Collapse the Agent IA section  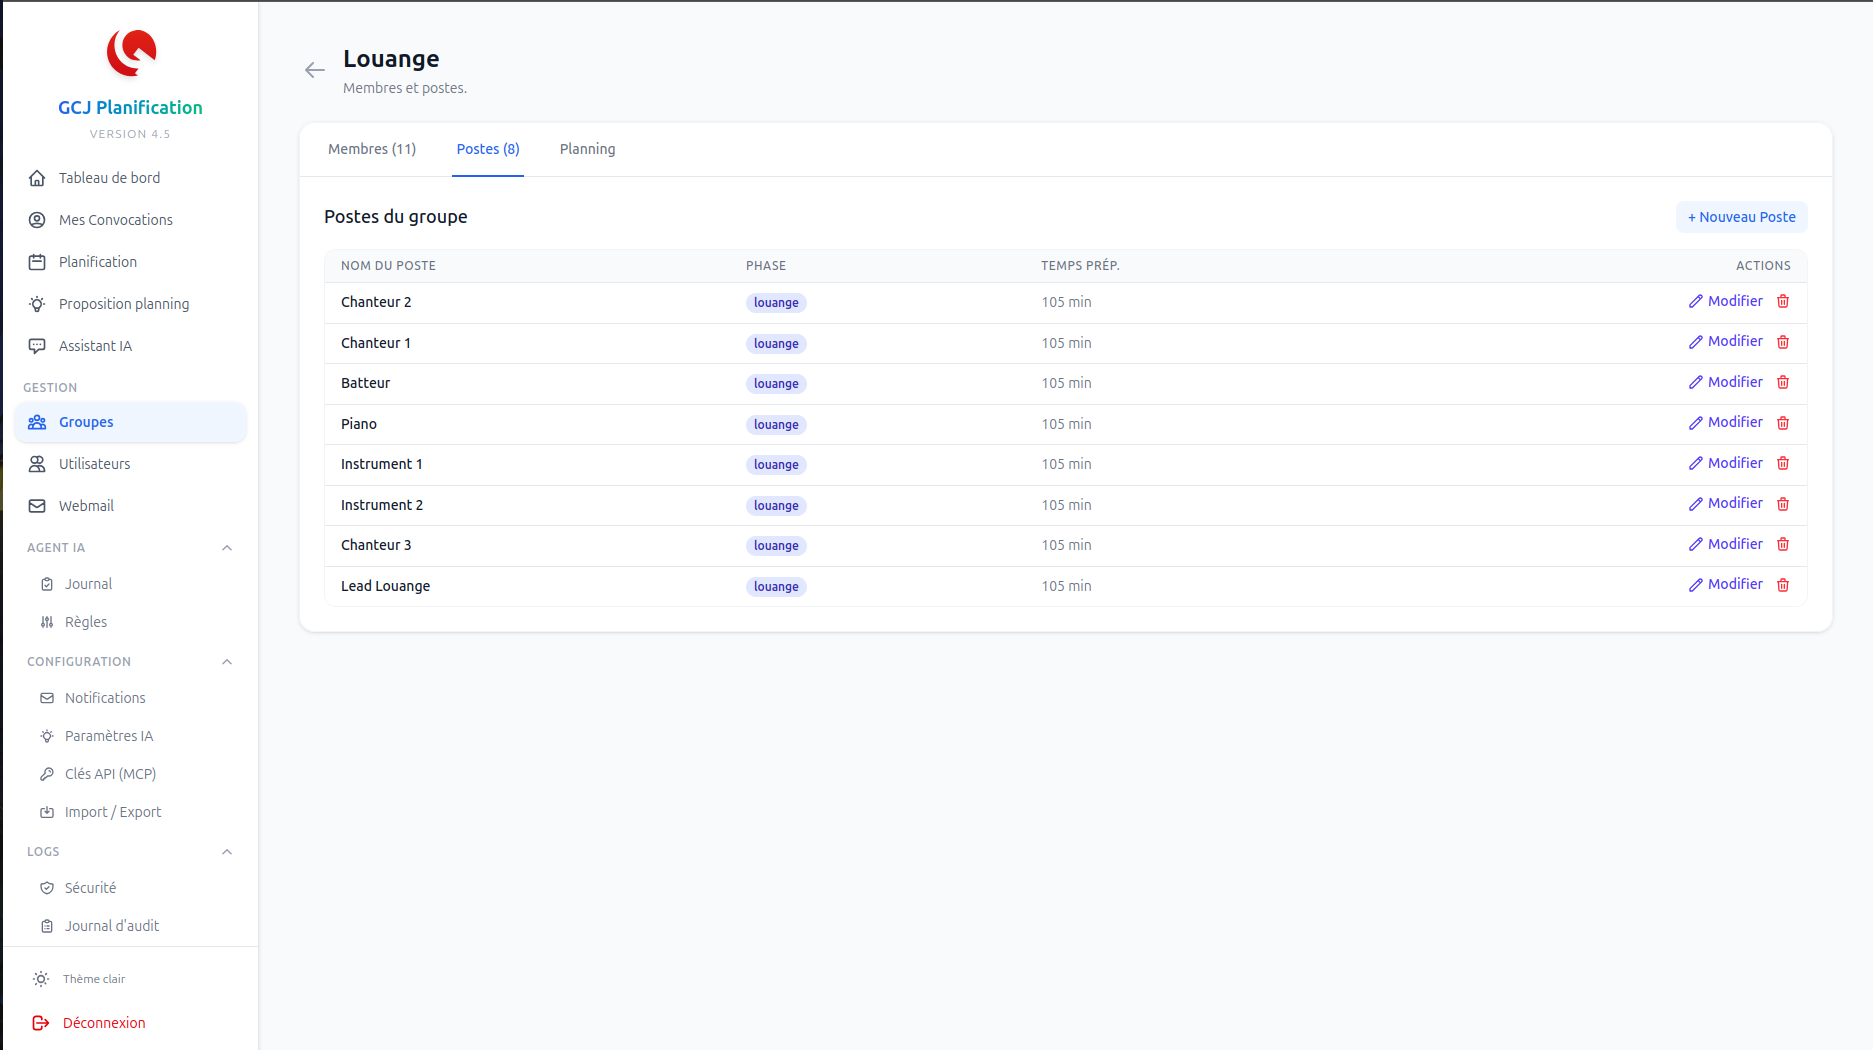coord(227,548)
